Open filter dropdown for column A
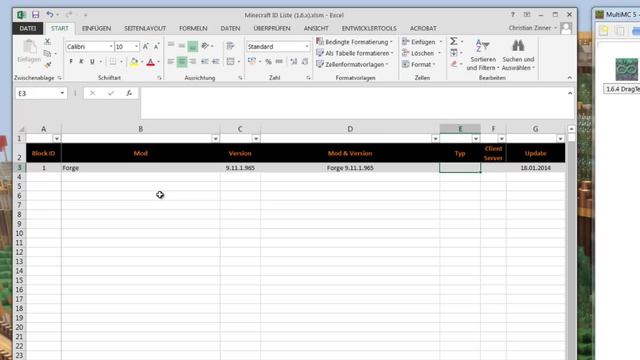The image size is (640, 360). coord(56,139)
